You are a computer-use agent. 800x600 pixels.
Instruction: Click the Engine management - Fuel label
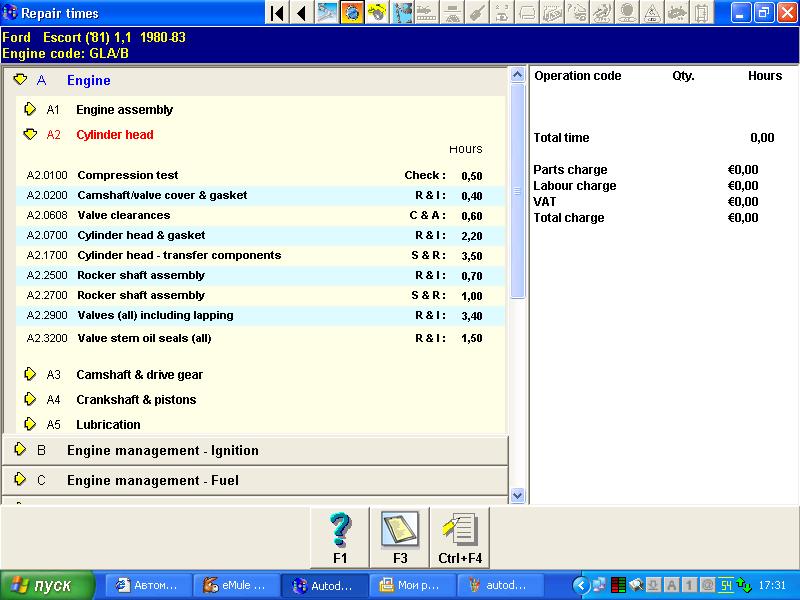click(x=153, y=480)
